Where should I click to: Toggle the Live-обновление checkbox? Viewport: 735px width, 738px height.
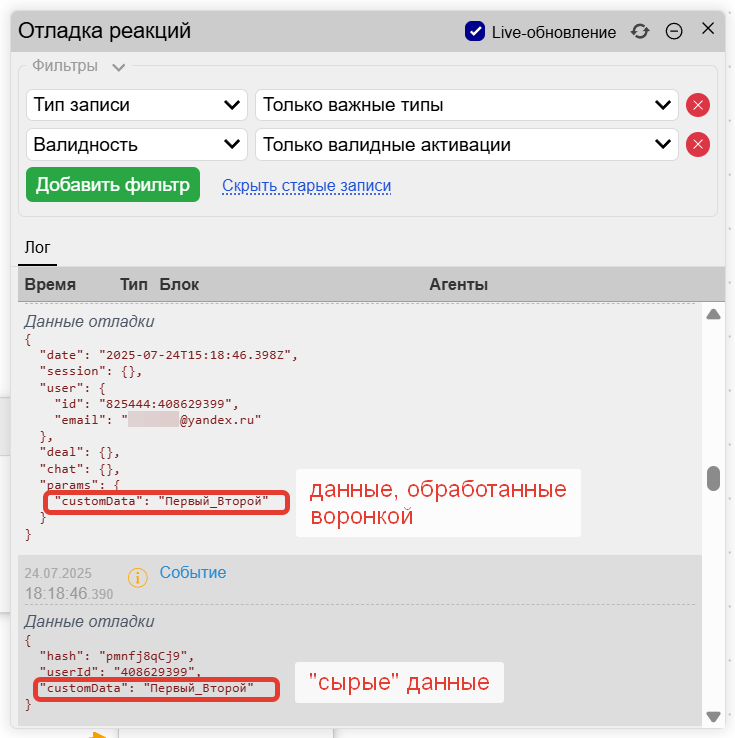tap(475, 31)
